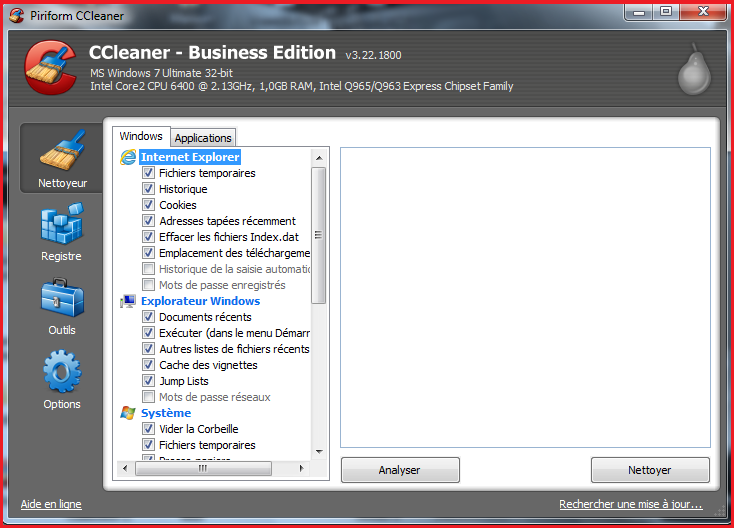This screenshot has height=528, width=734.
Task: Open the Rechercher une mise à jour link
Action: 630,505
